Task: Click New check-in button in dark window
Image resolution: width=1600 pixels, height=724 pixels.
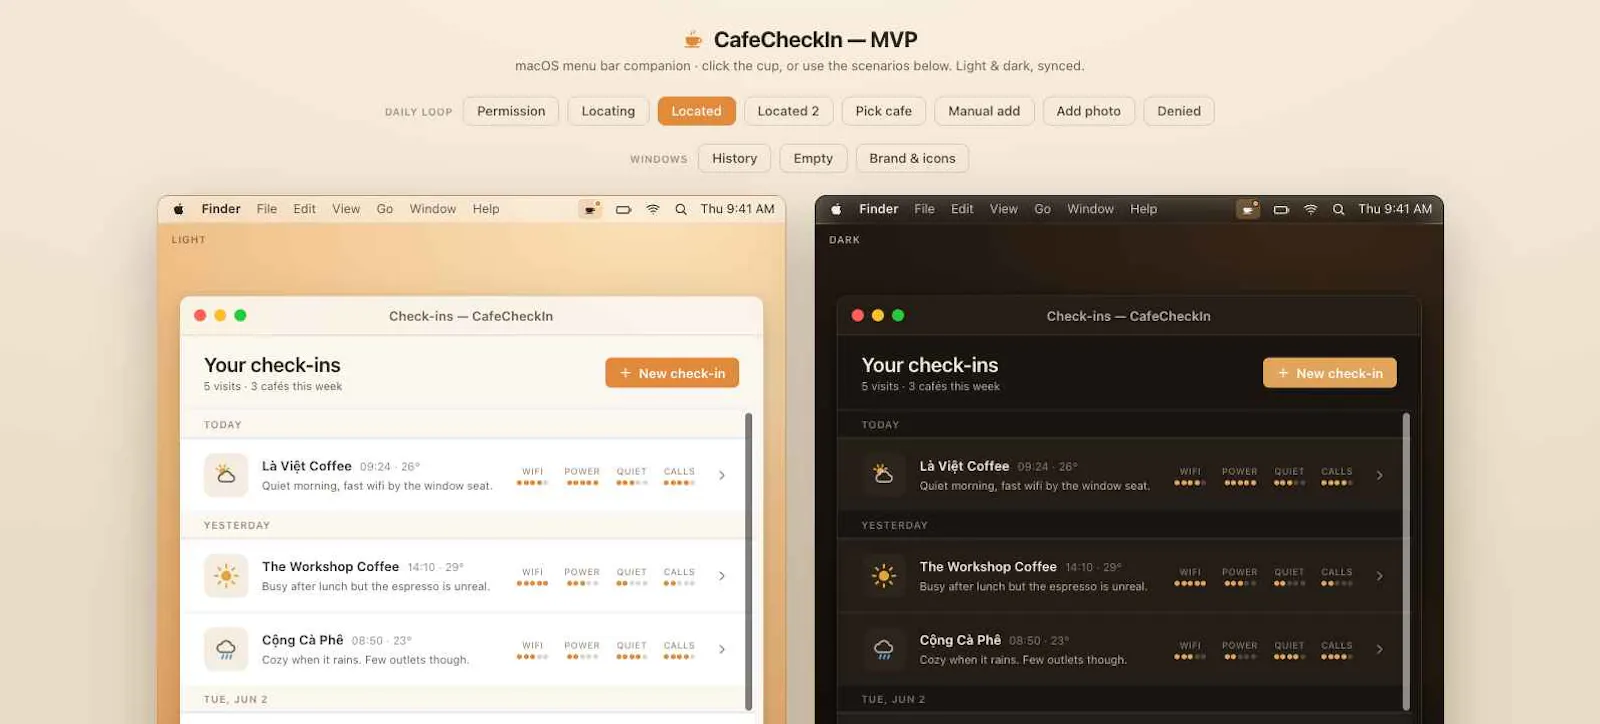Action: 1330,373
